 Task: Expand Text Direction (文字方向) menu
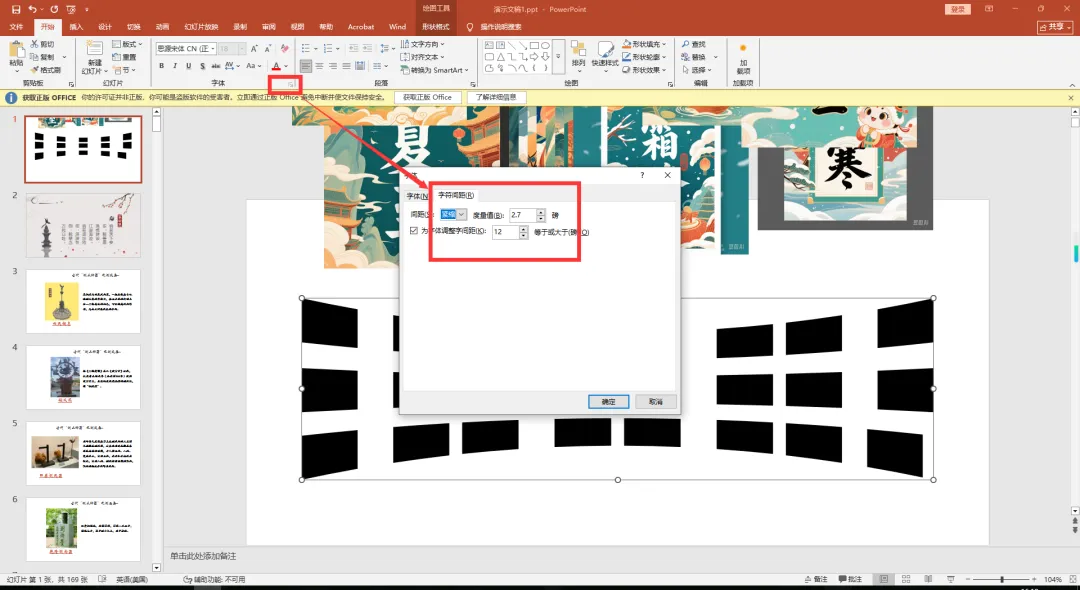point(423,44)
